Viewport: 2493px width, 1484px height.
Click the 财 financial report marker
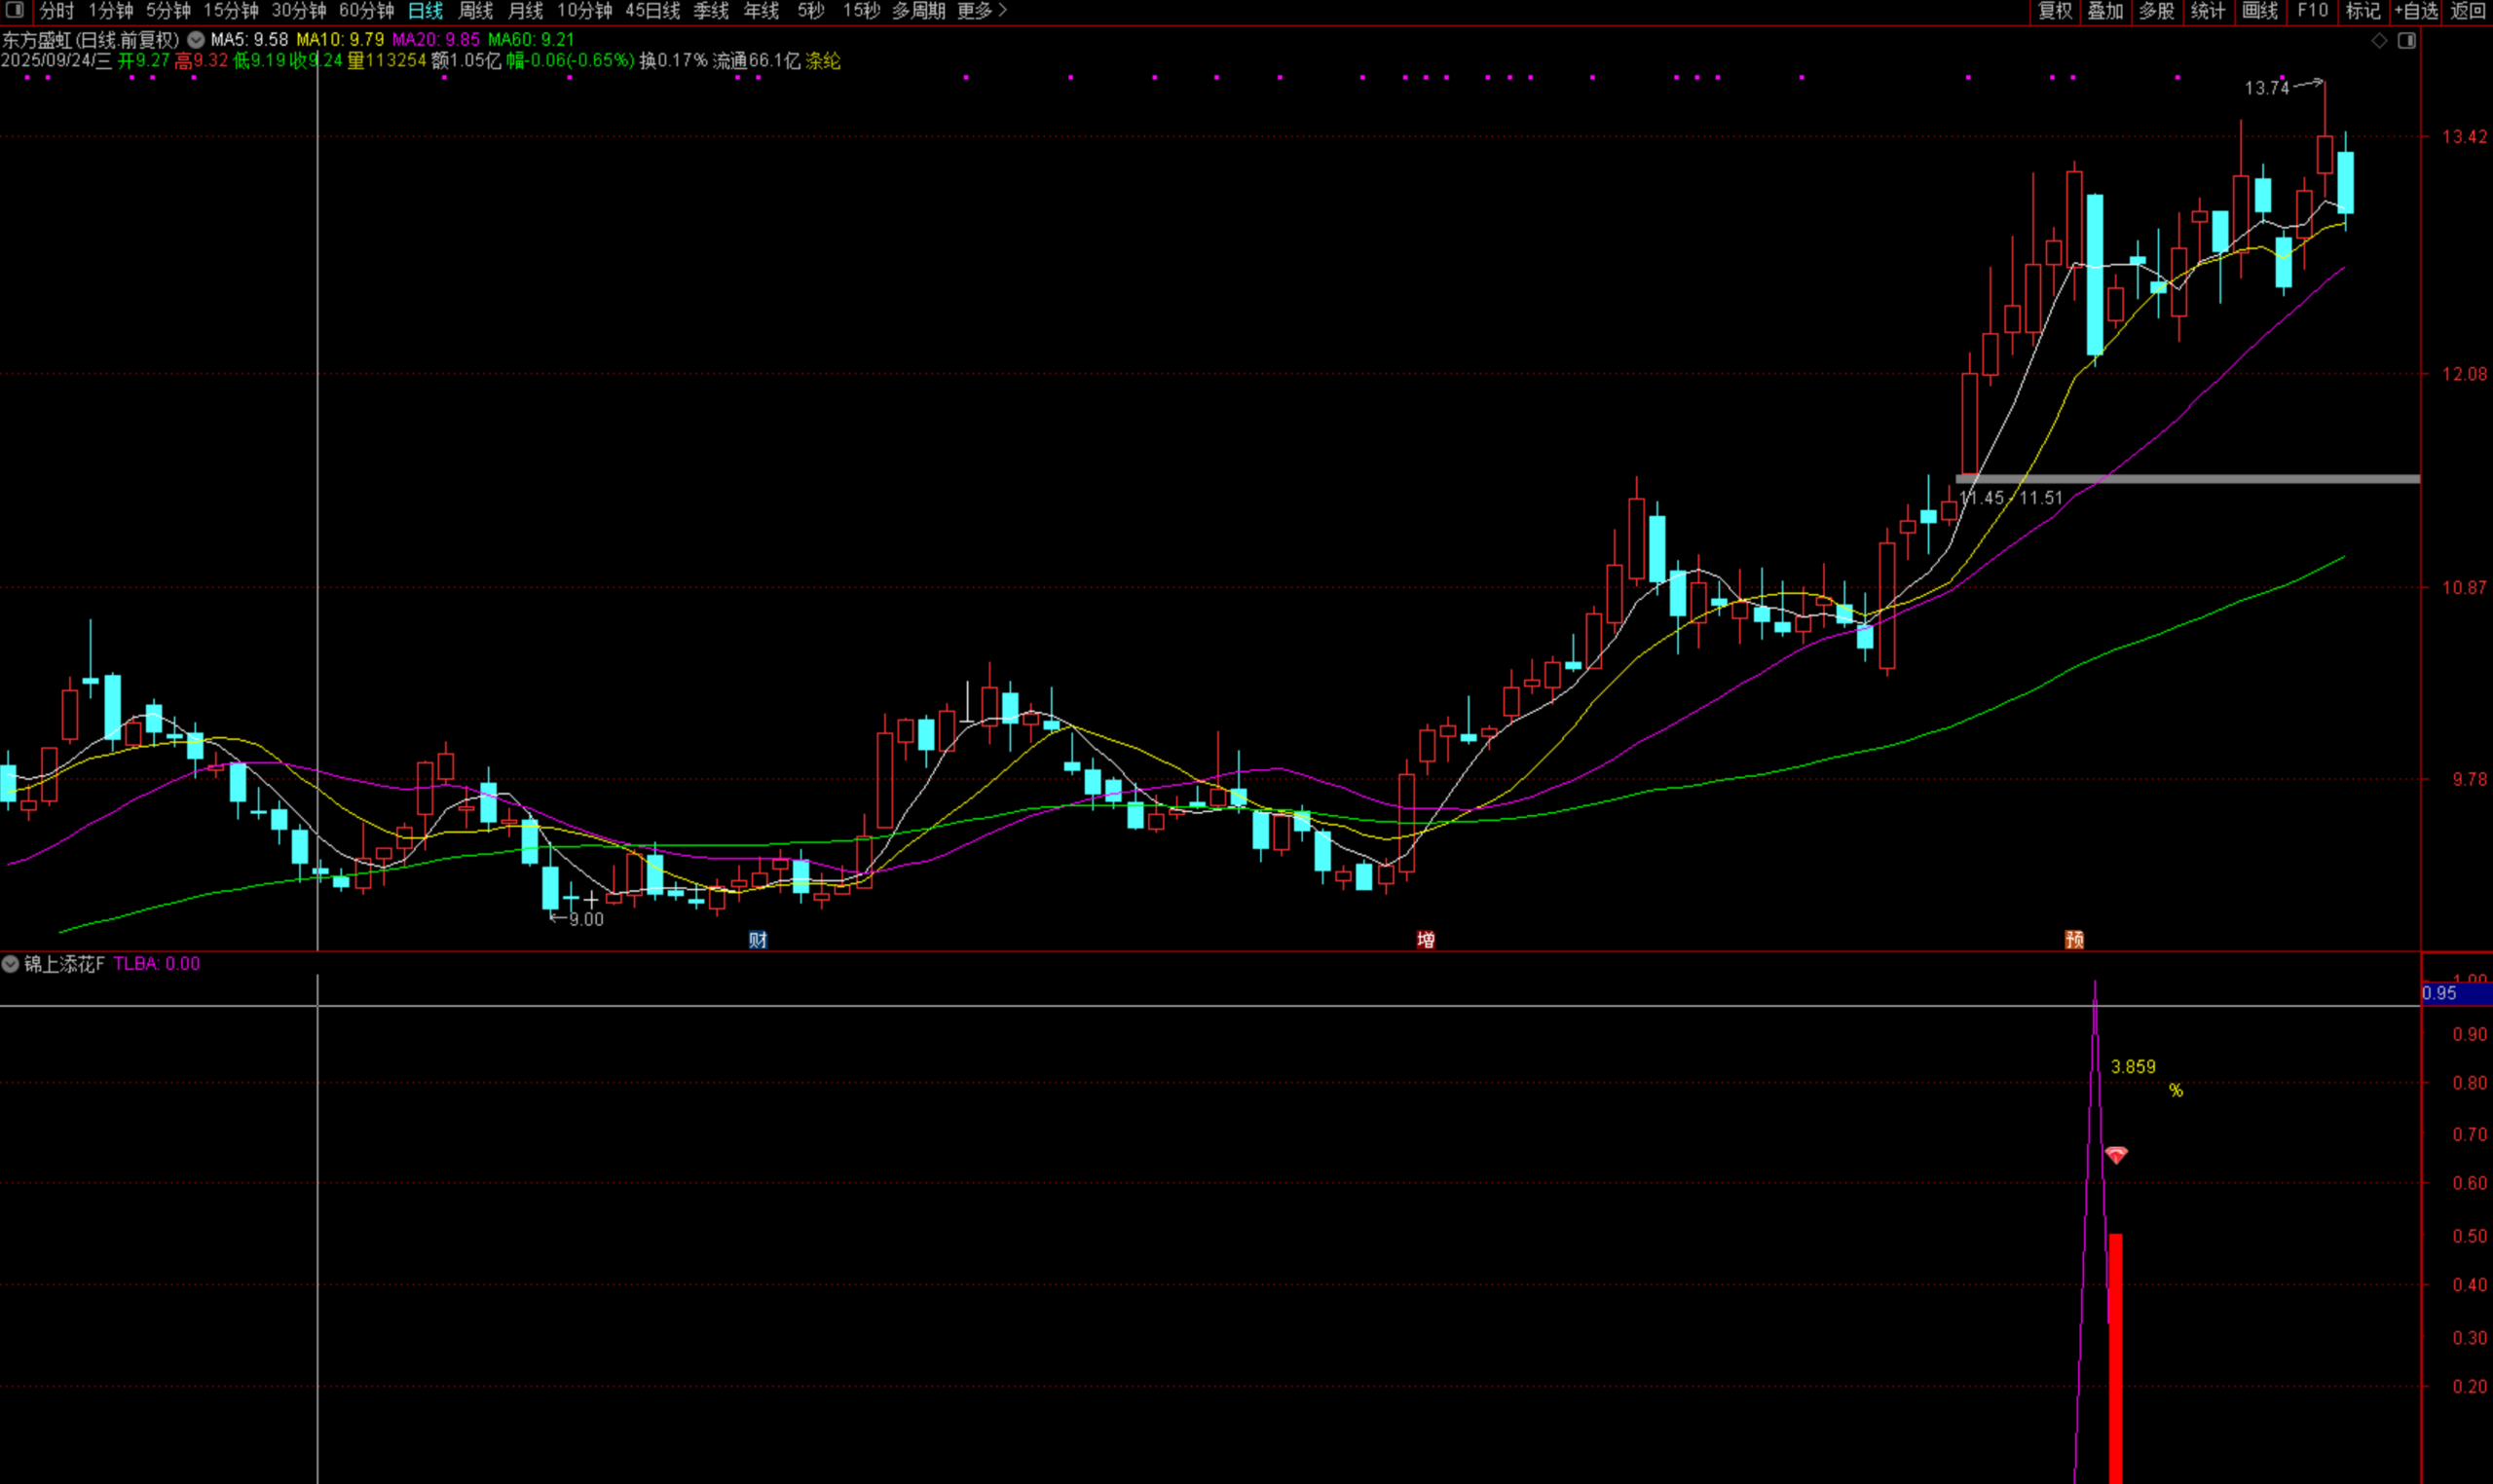(x=758, y=939)
